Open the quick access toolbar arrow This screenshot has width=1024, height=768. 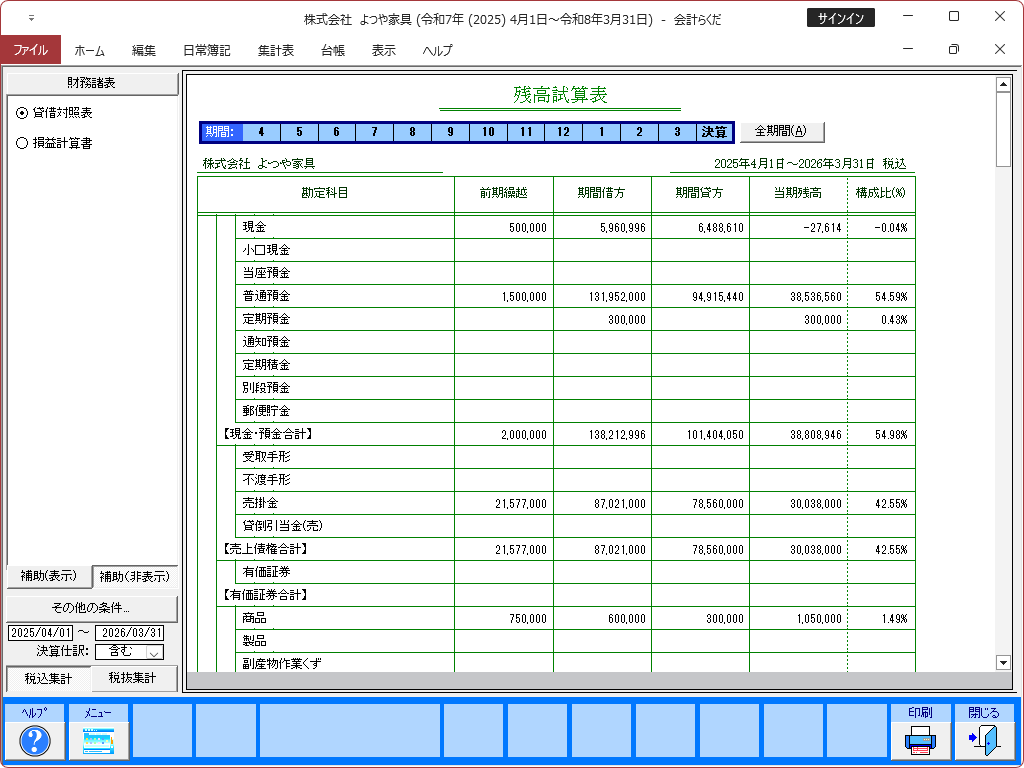click(x=31, y=18)
